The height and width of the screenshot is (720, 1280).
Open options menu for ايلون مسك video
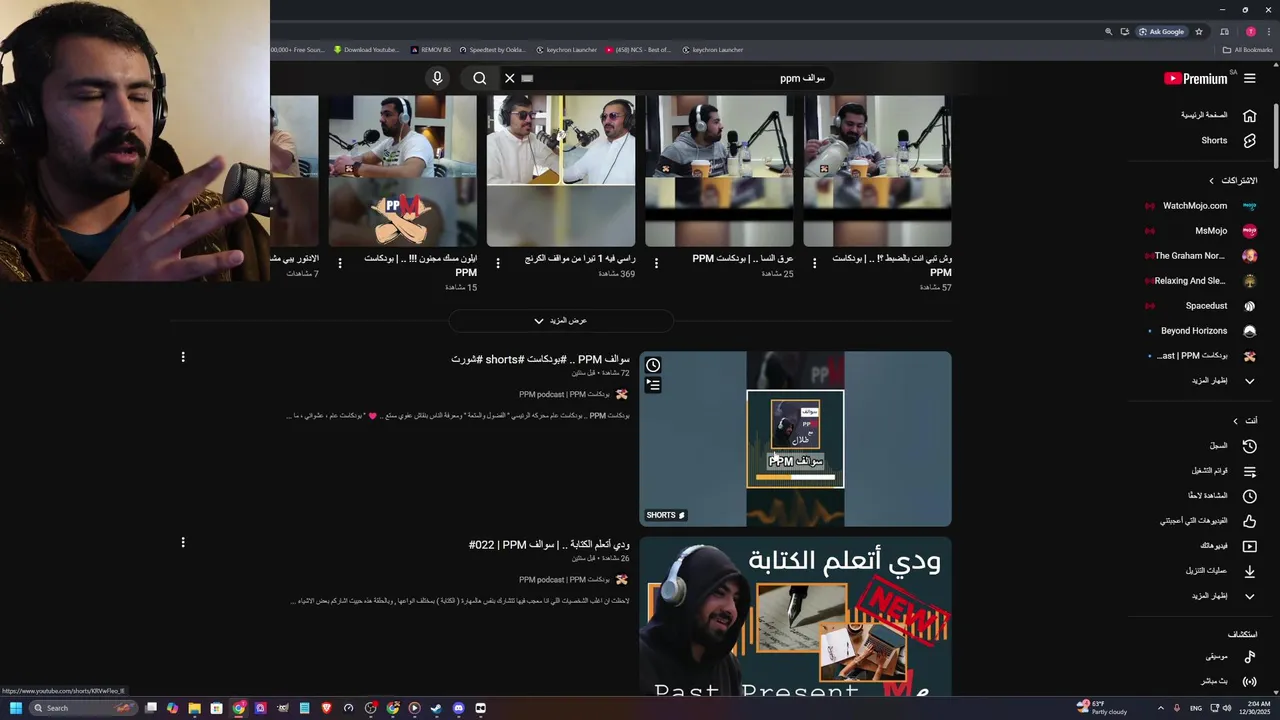(x=340, y=263)
